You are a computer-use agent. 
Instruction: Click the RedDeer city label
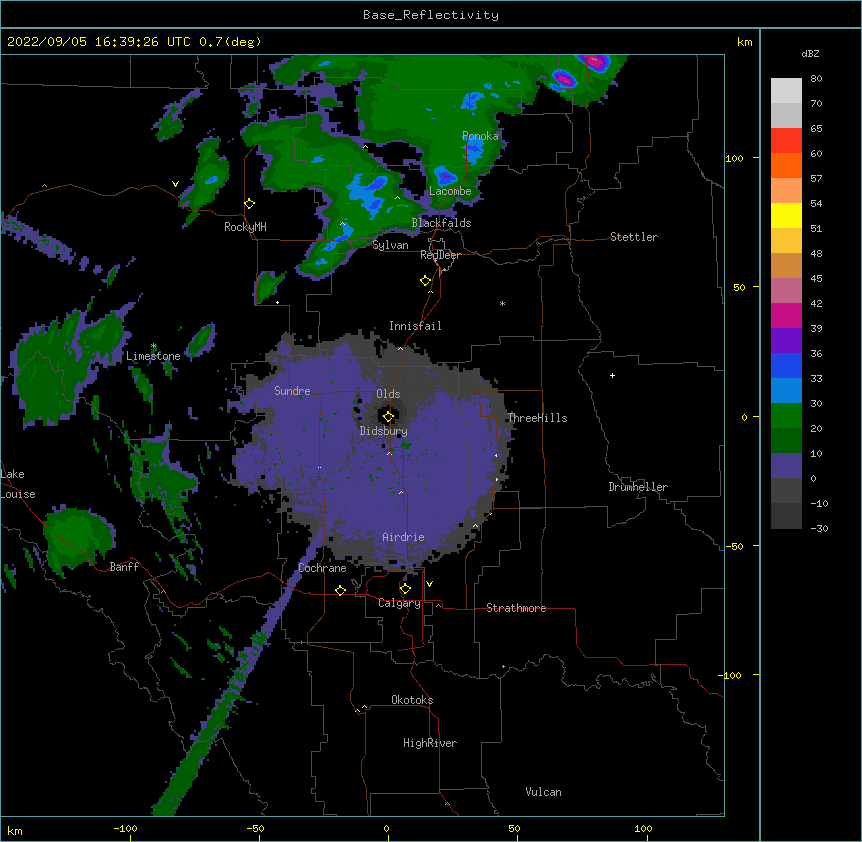(x=440, y=255)
